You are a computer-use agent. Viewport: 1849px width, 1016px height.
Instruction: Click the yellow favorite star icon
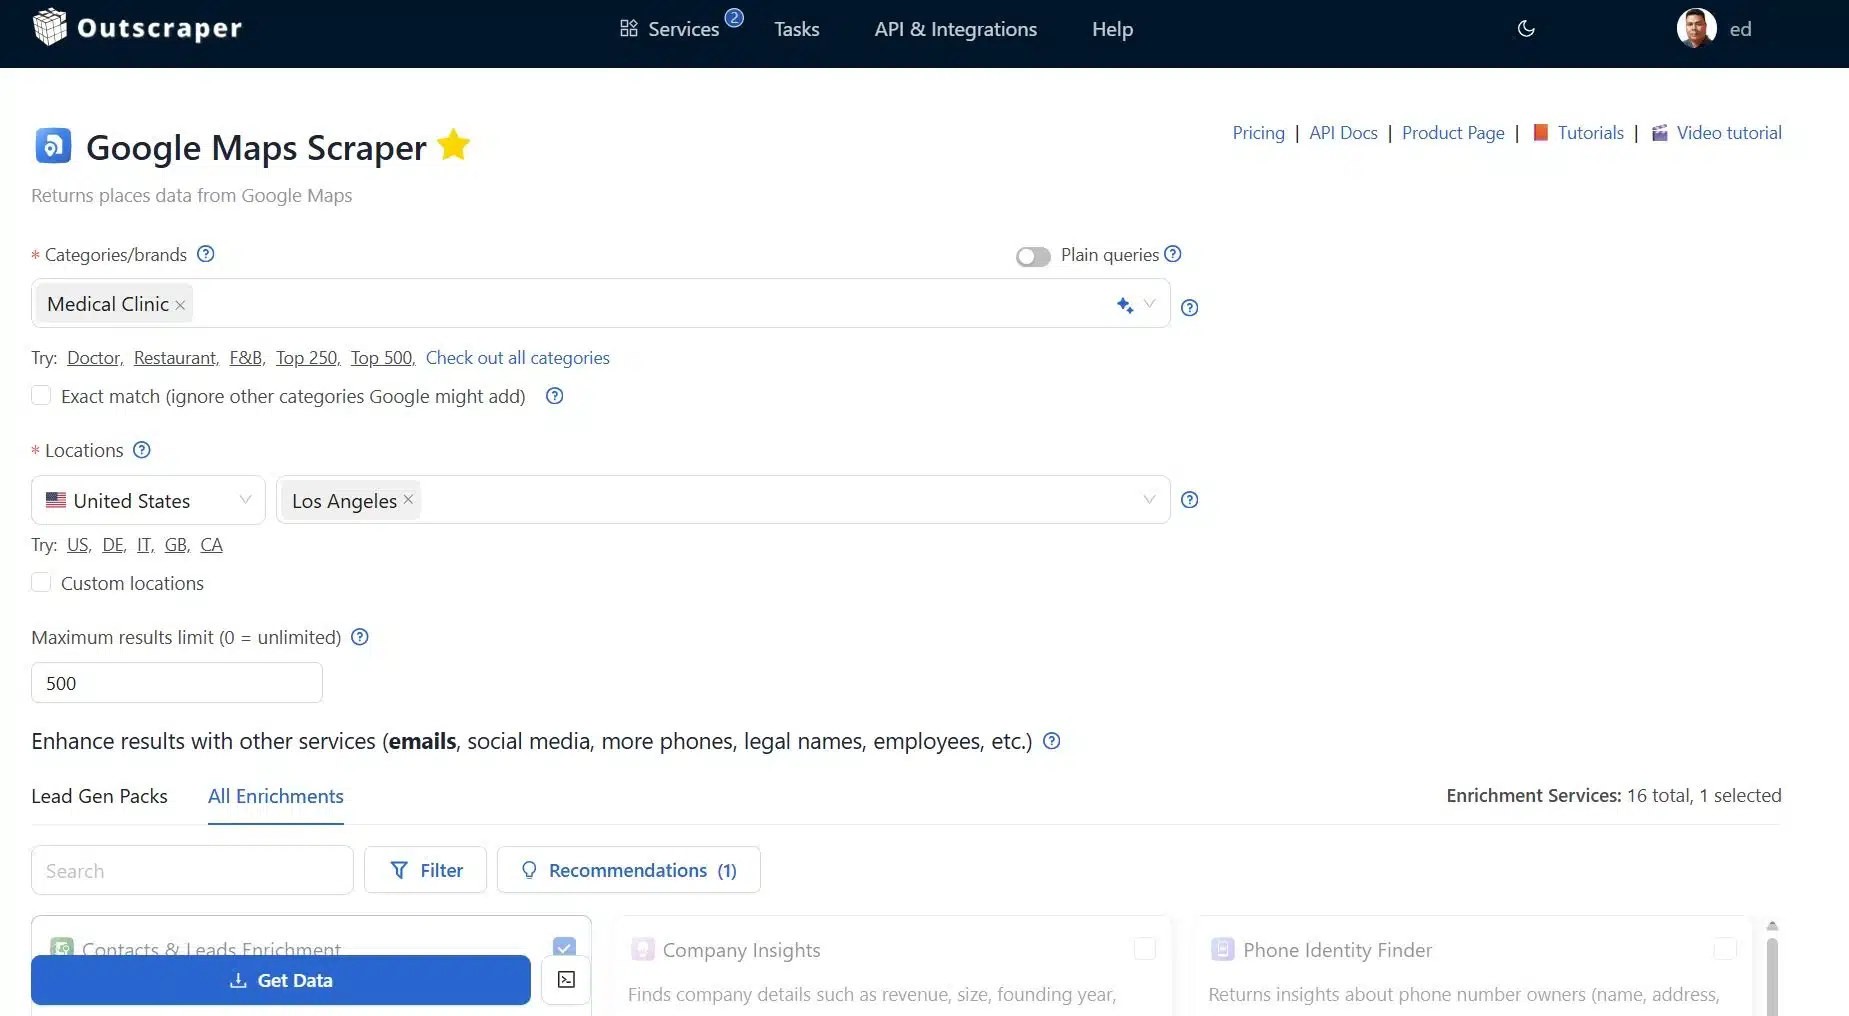(x=453, y=146)
